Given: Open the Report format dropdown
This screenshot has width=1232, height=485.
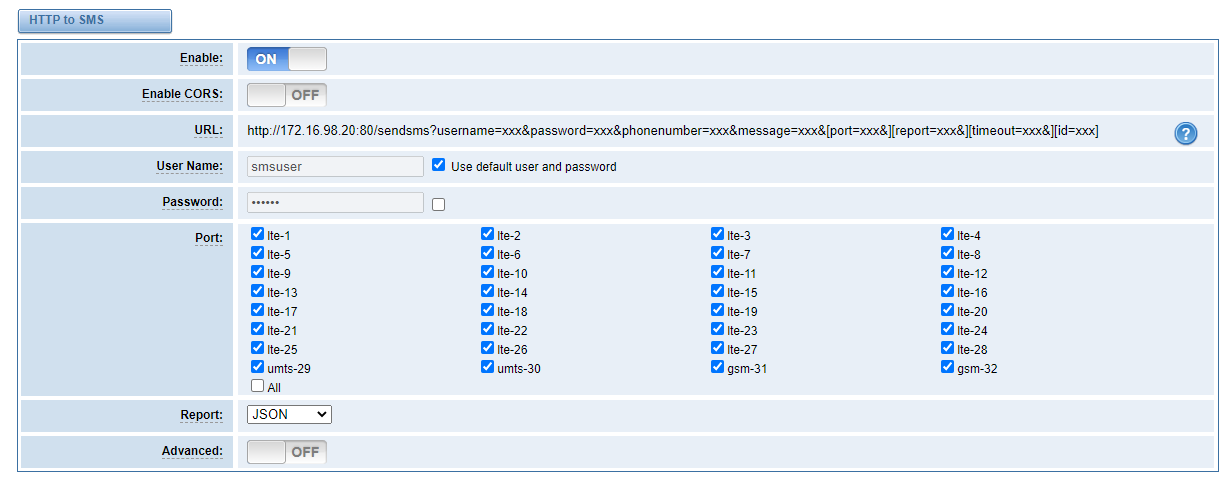Looking at the screenshot, I should pos(289,414).
